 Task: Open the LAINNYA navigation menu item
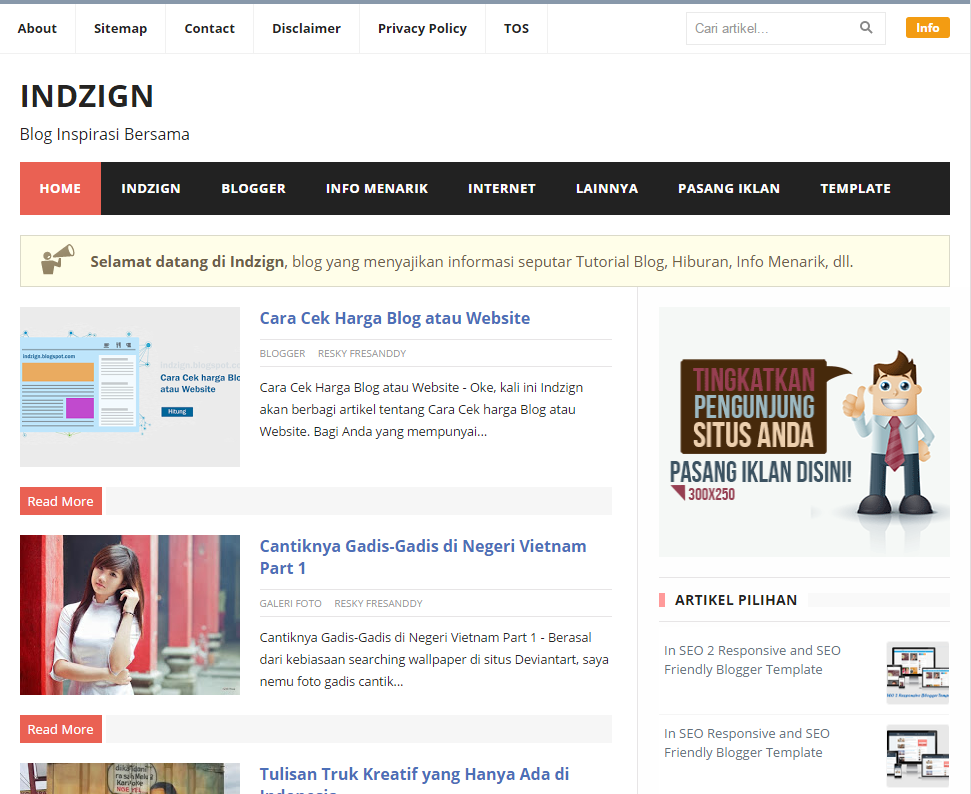tap(607, 188)
